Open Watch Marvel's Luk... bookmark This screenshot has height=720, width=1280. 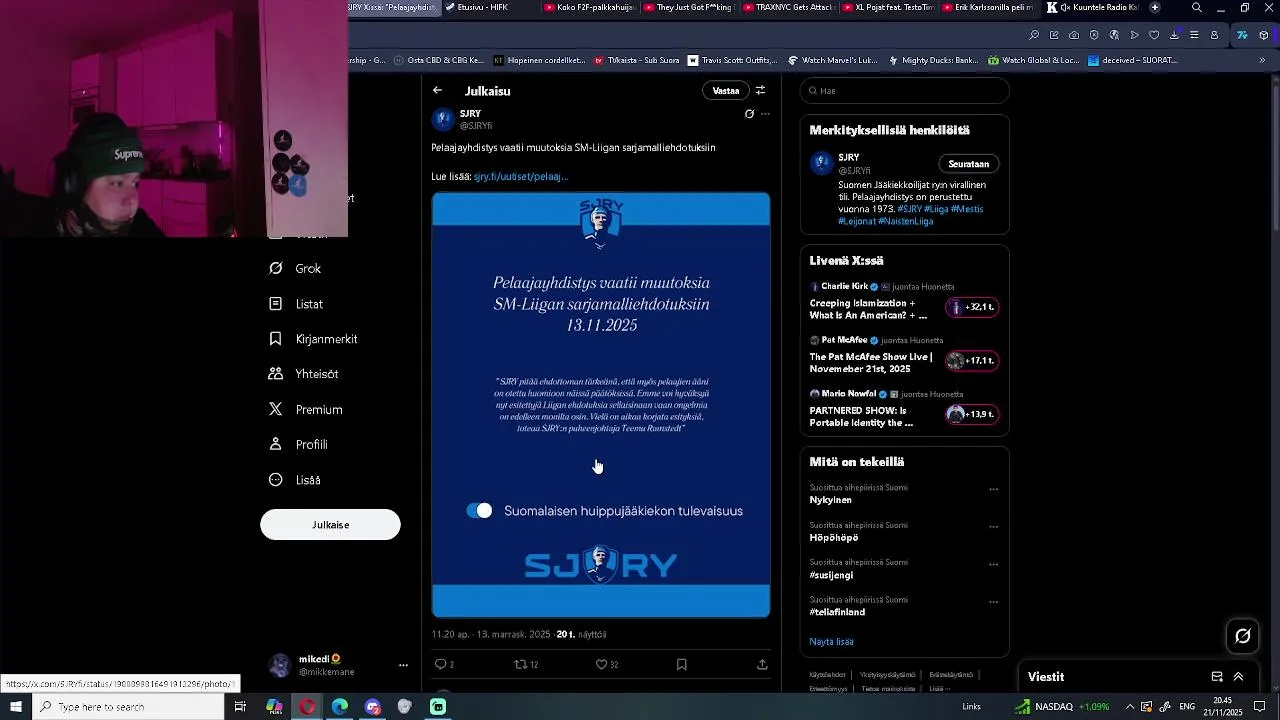833,60
